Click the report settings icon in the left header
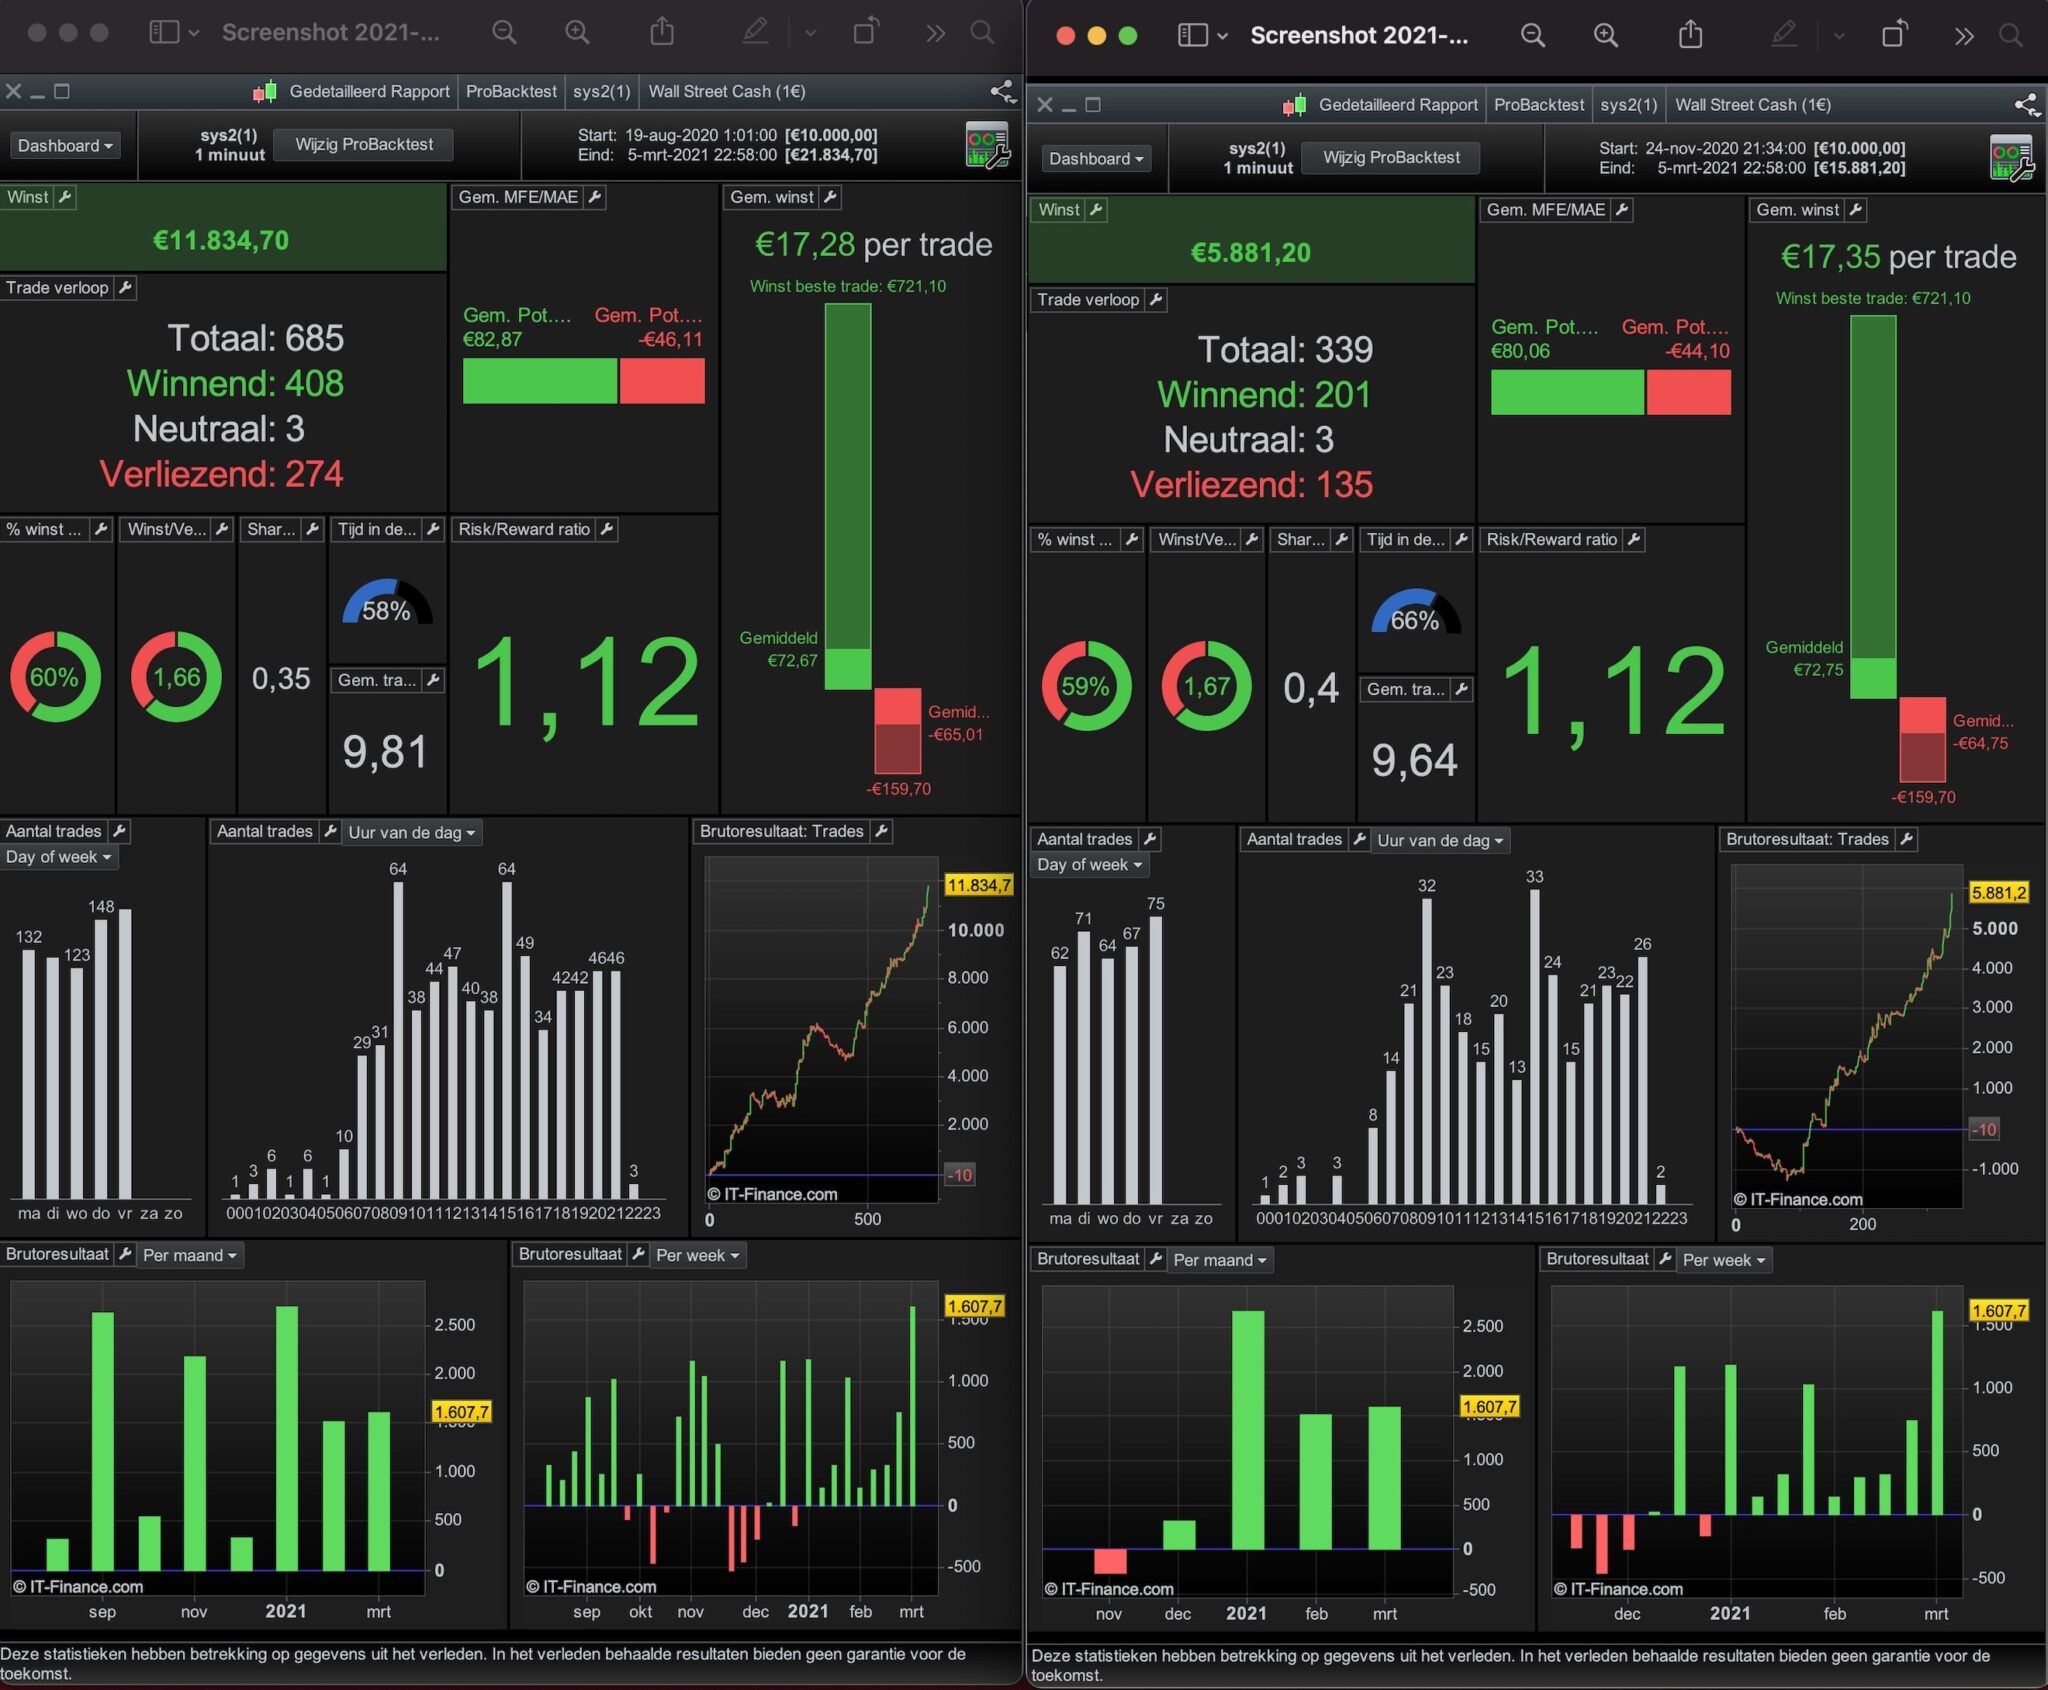2048x1690 pixels. click(x=988, y=145)
